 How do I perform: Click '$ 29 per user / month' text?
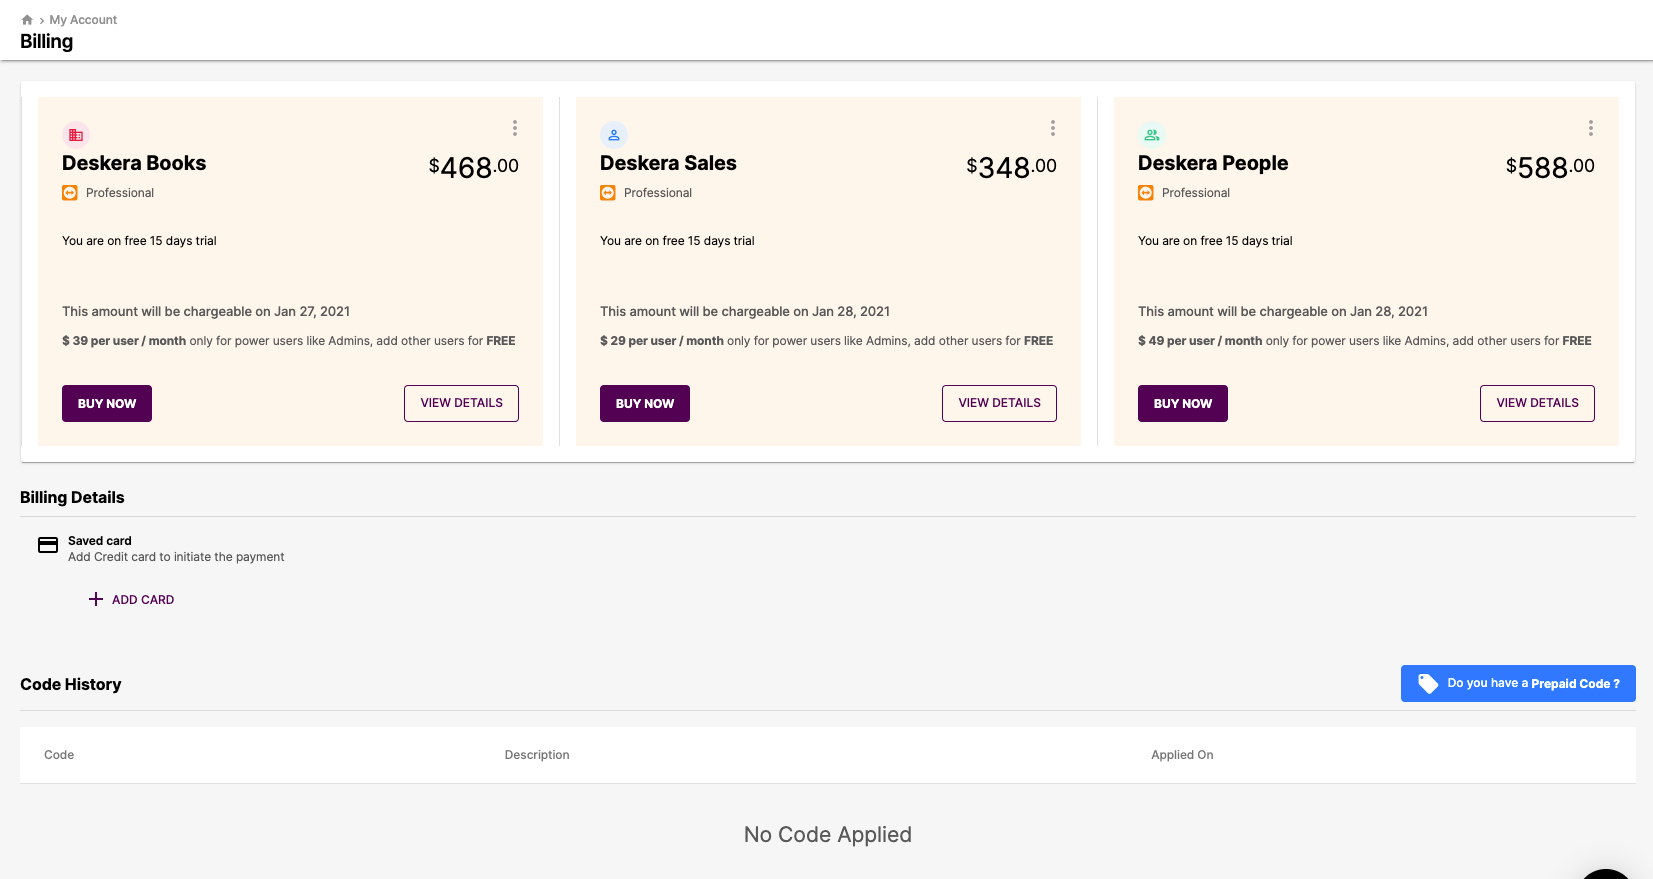pos(662,341)
